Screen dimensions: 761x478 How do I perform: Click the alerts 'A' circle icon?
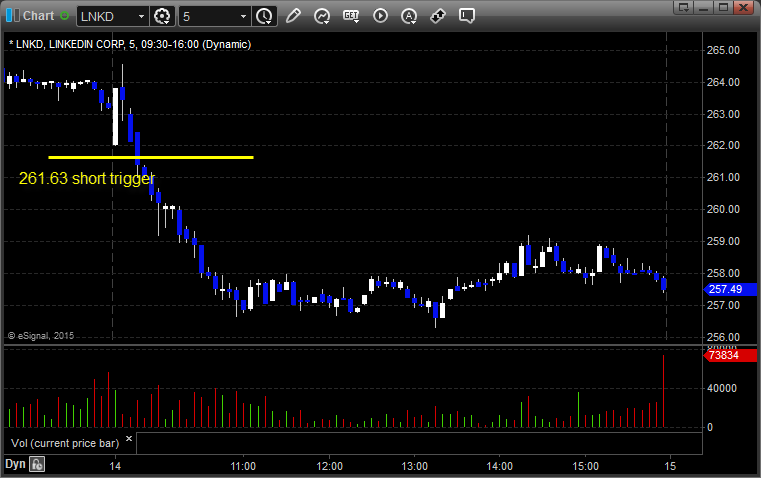click(x=409, y=16)
